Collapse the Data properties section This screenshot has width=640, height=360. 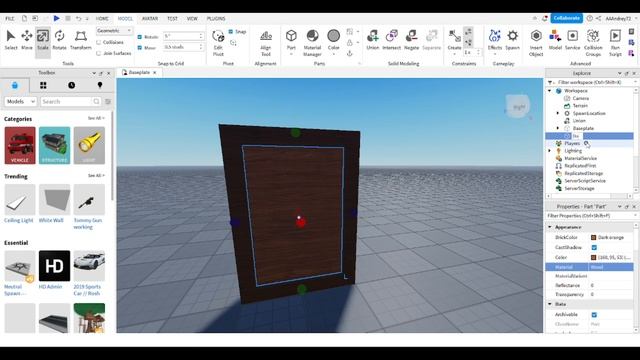[550, 304]
